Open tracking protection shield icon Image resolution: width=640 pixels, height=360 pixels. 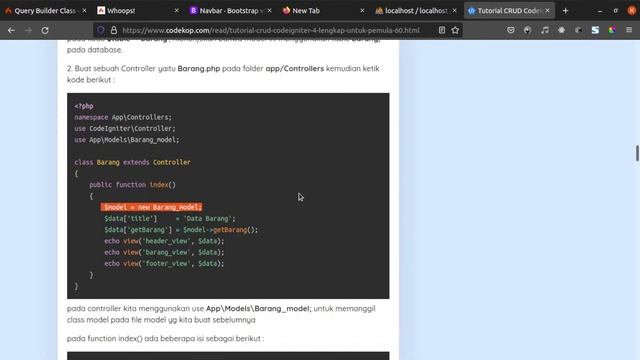tap(101, 30)
